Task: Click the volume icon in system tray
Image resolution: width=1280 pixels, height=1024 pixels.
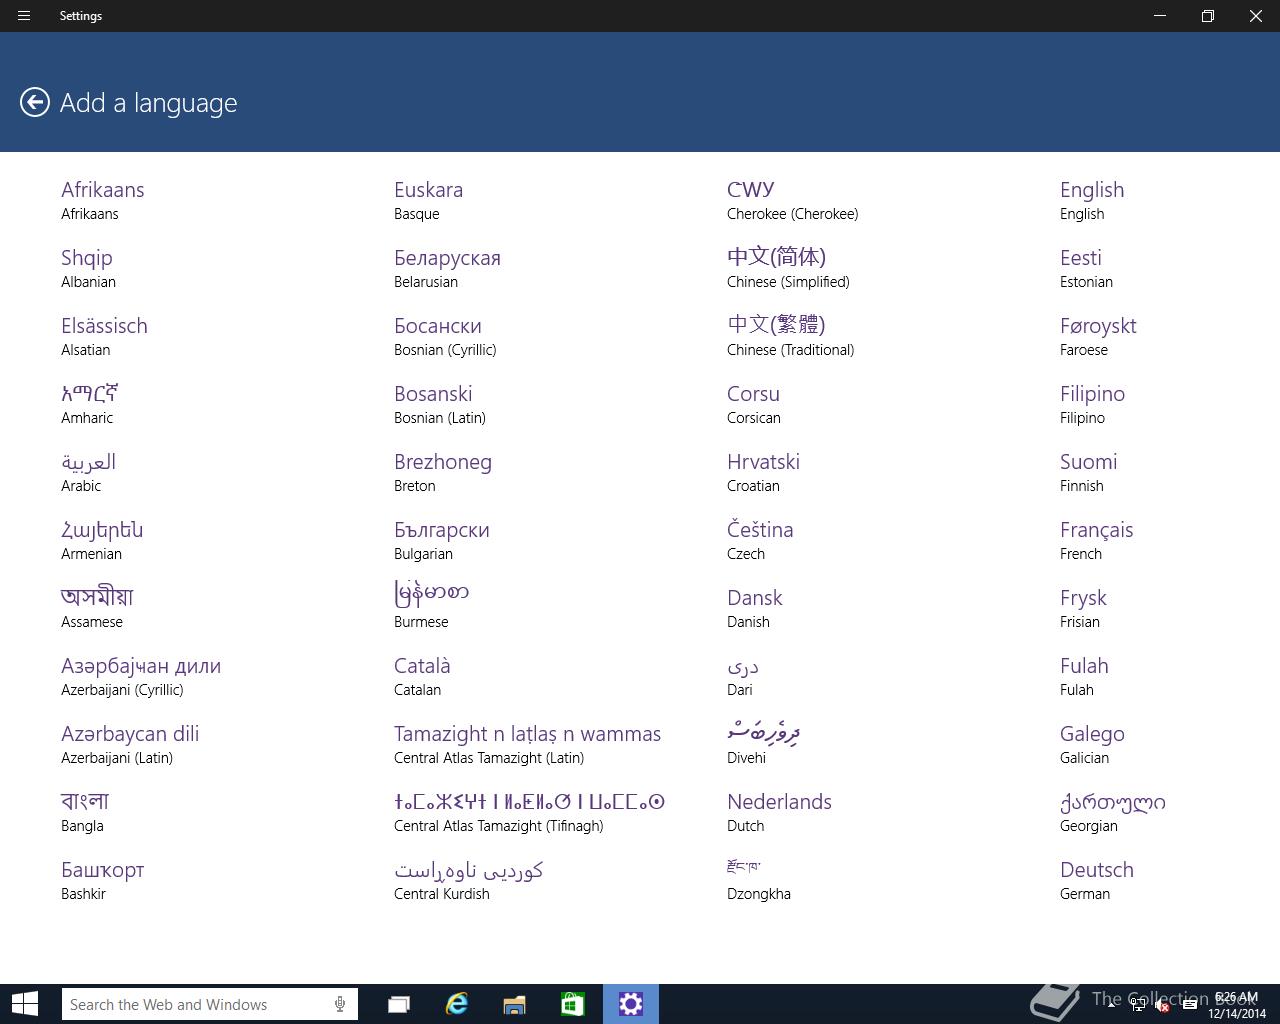Action: [1163, 1005]
